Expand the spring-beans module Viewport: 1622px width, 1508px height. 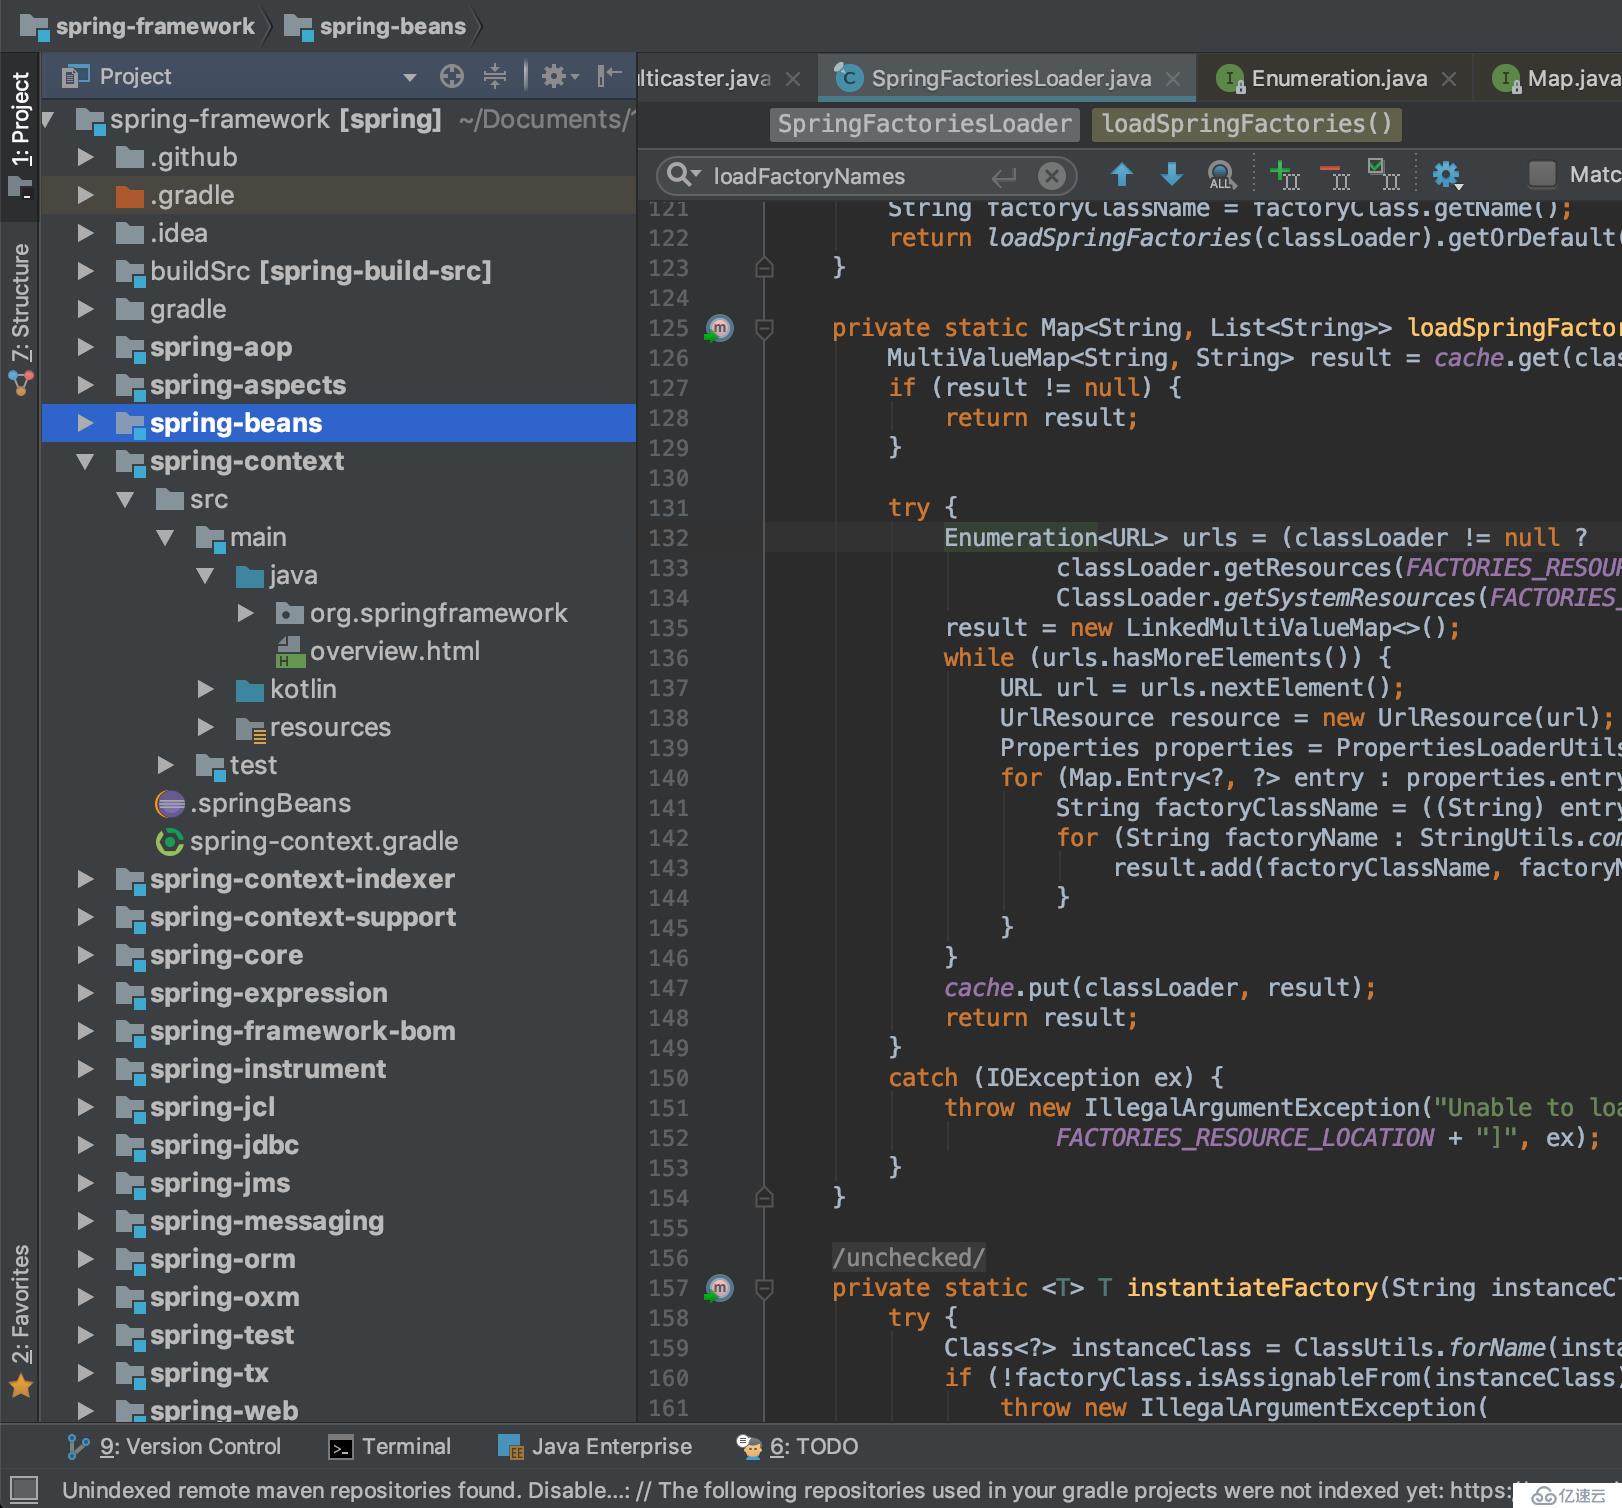coord(86,423)
